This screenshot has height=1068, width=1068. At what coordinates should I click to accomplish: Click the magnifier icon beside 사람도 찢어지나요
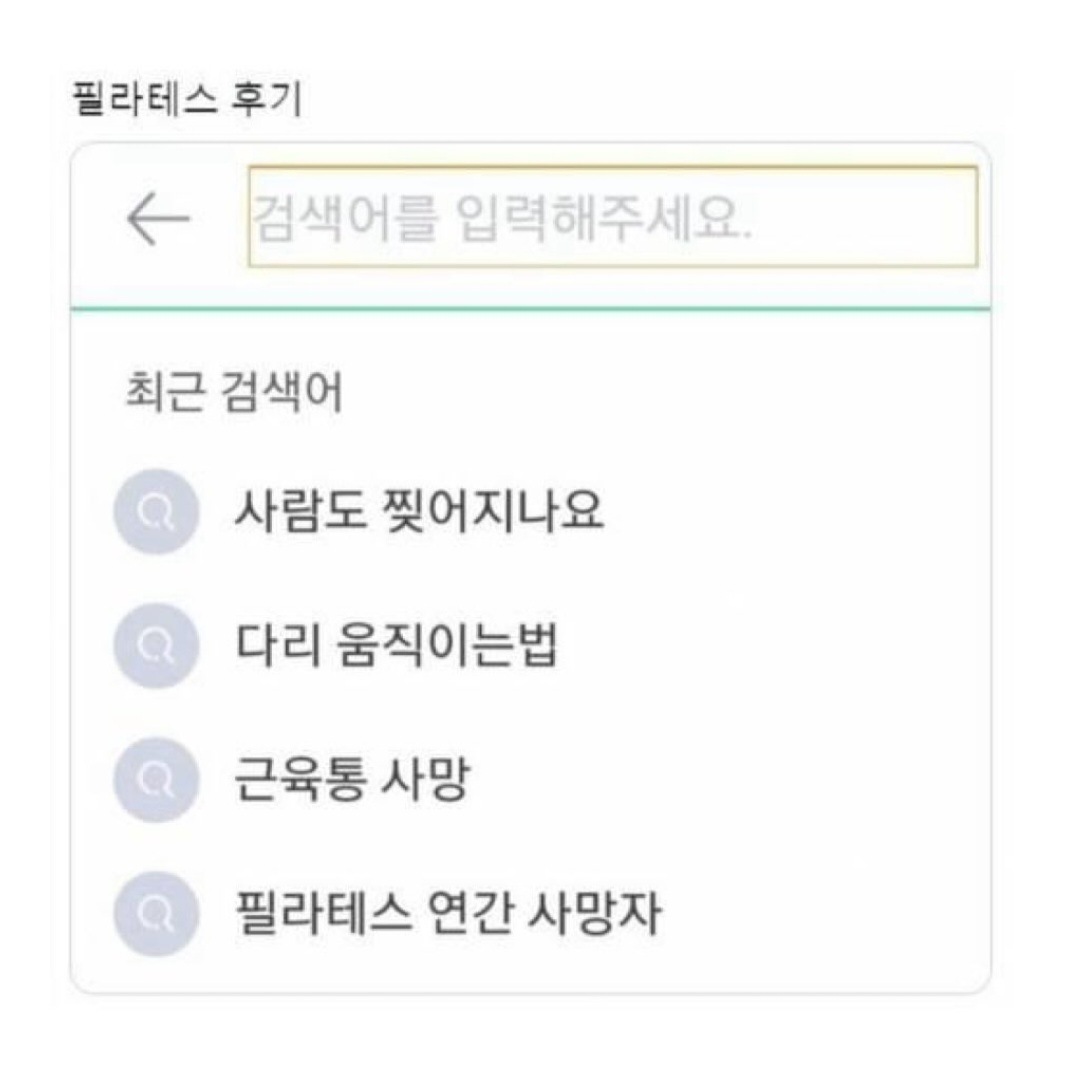click(154, 512)
